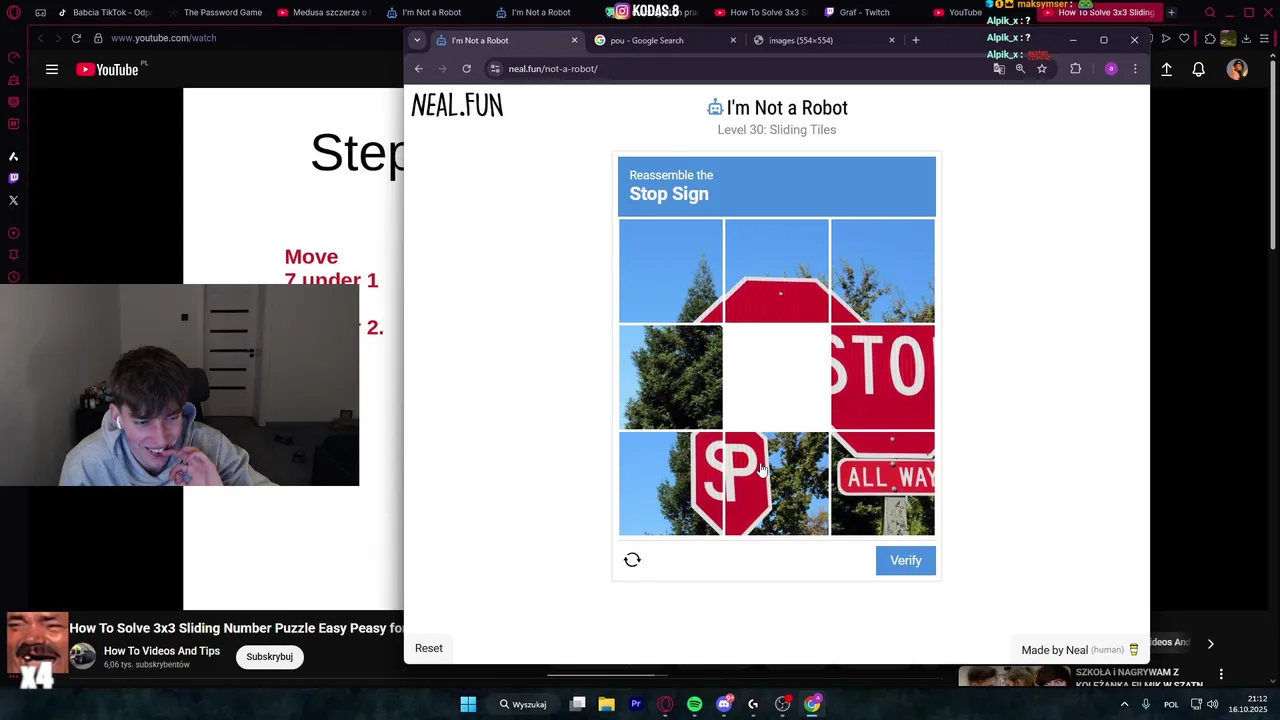Viewport: 1280px width, 720px height.
Task: Click the top of stop sign tile
Action: tap(777, 271)
